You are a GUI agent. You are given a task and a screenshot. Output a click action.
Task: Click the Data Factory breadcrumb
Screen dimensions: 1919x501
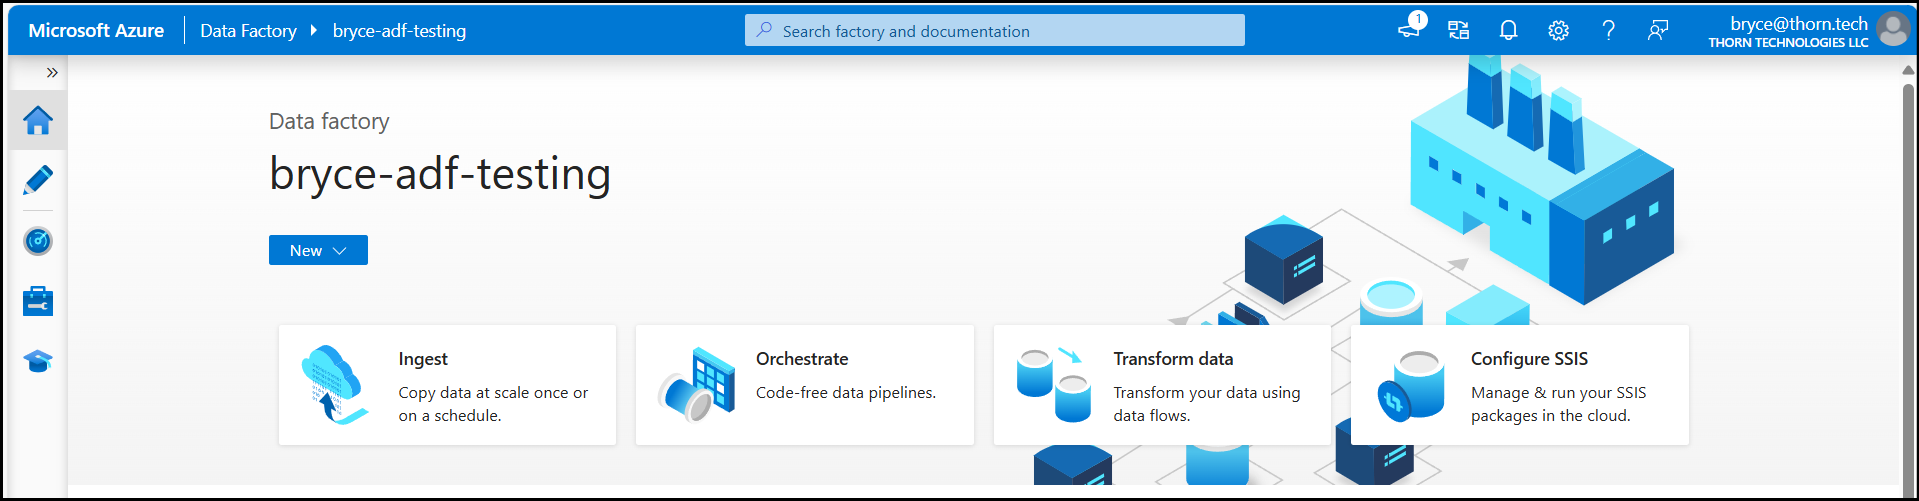pyautogui.click(x=248, y=31)
